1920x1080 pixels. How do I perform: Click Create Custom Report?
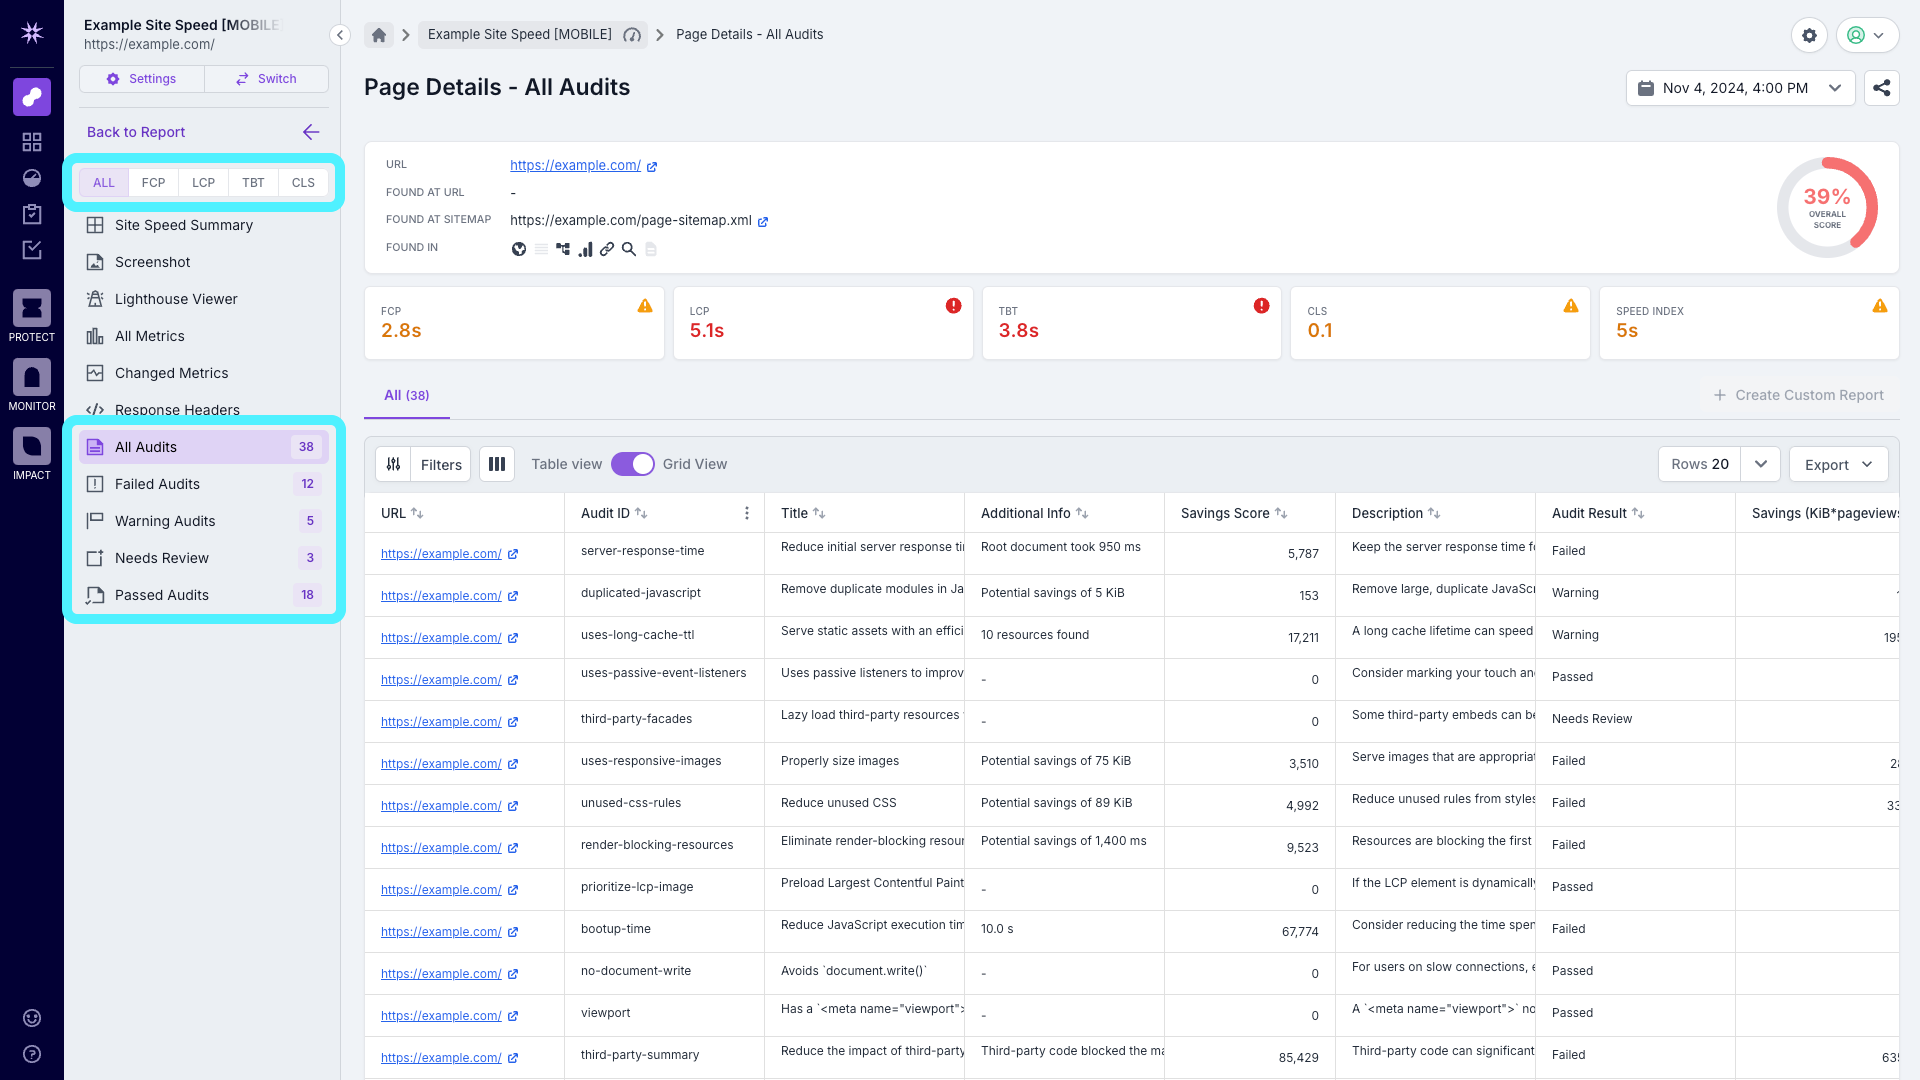tap(1798, 395)
